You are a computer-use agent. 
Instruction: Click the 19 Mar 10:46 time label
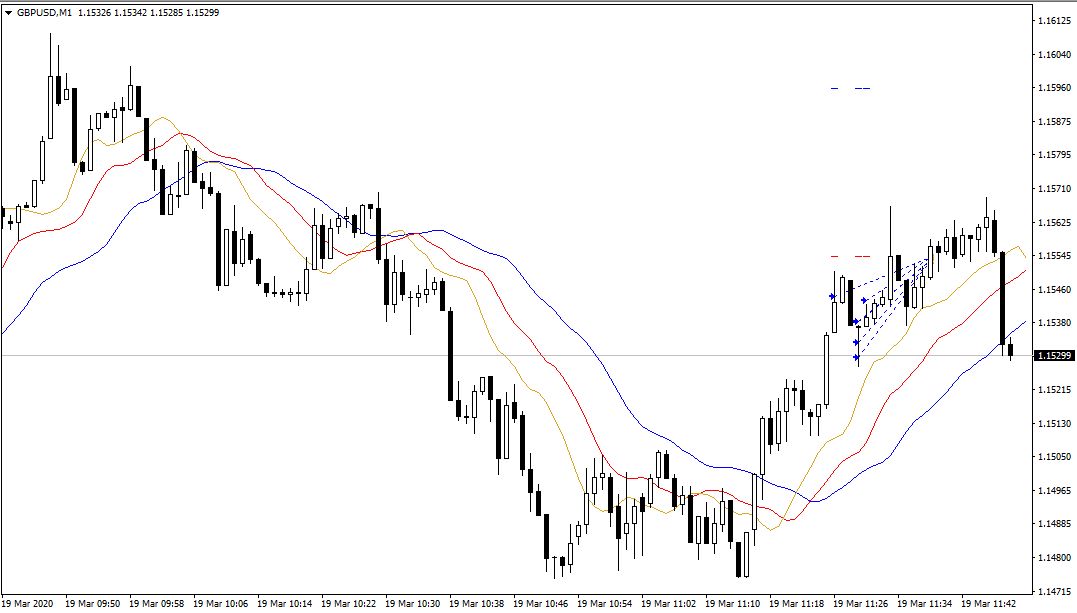(541, 603)
